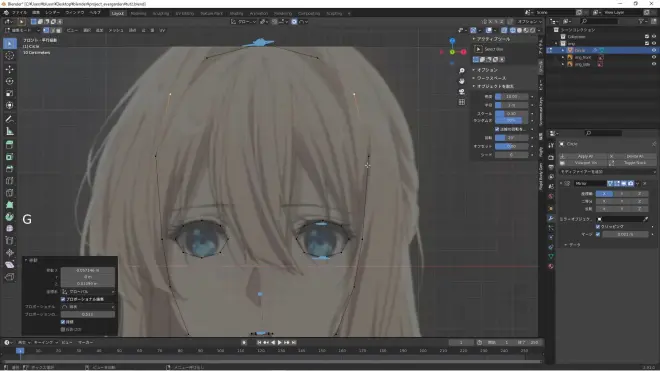Select the Select Box tool
Viewport: 660px width, 371px height.
click(x=10, y=43)
